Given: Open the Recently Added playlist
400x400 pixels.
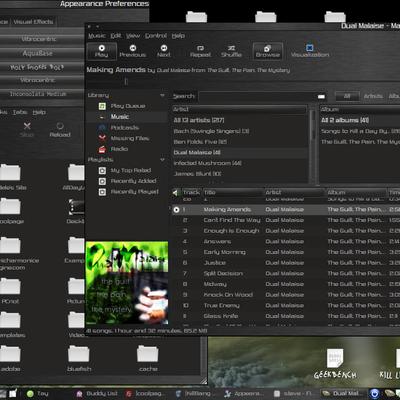Looking at the screenshot, I should tap(127, 181).
